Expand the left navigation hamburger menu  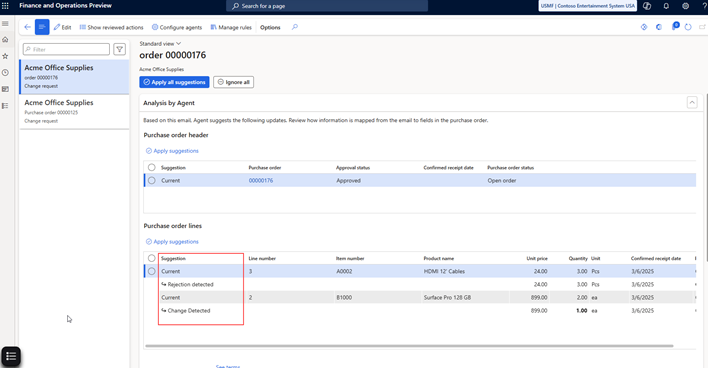click(x=5, y=23)
